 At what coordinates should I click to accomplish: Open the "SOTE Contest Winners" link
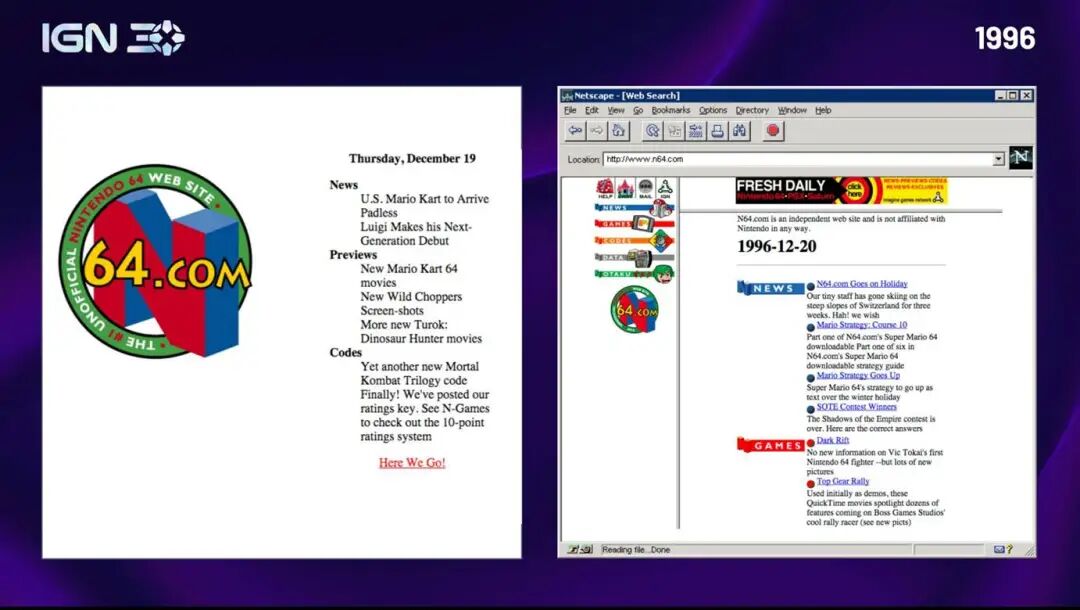(x=856, y=407)
